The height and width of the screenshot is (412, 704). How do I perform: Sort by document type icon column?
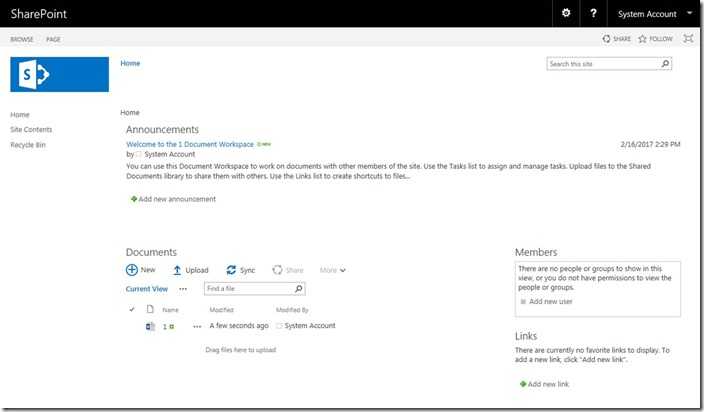(x=150, y=309)
